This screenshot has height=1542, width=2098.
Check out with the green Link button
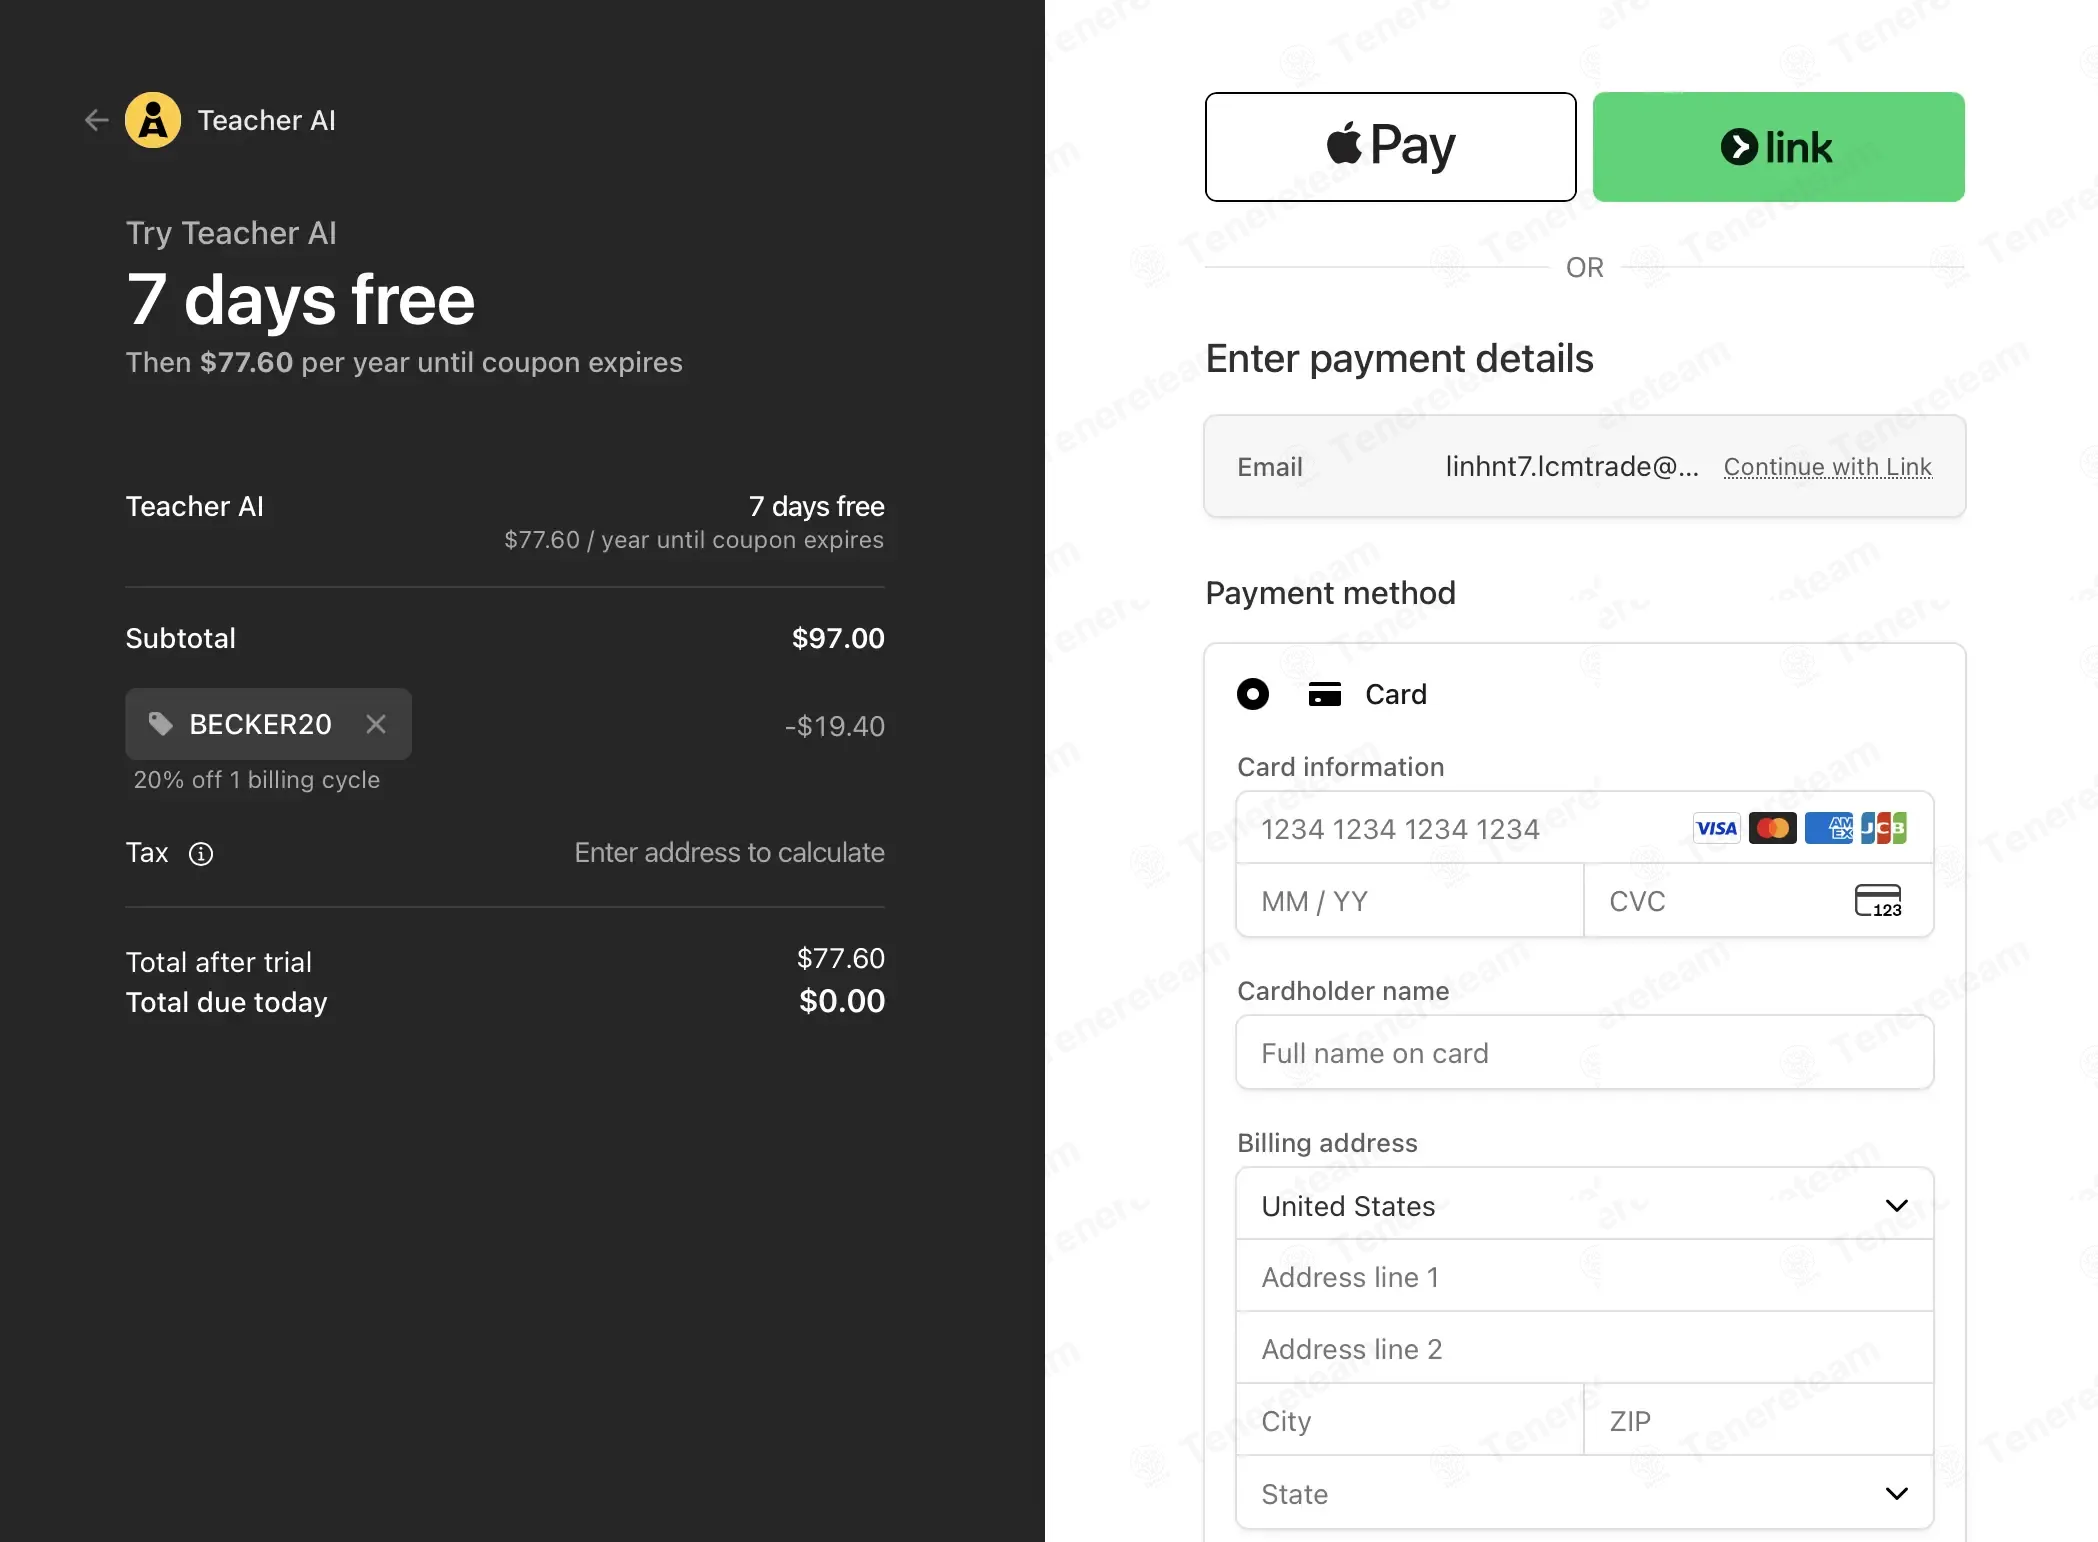tap(1778, 147)
